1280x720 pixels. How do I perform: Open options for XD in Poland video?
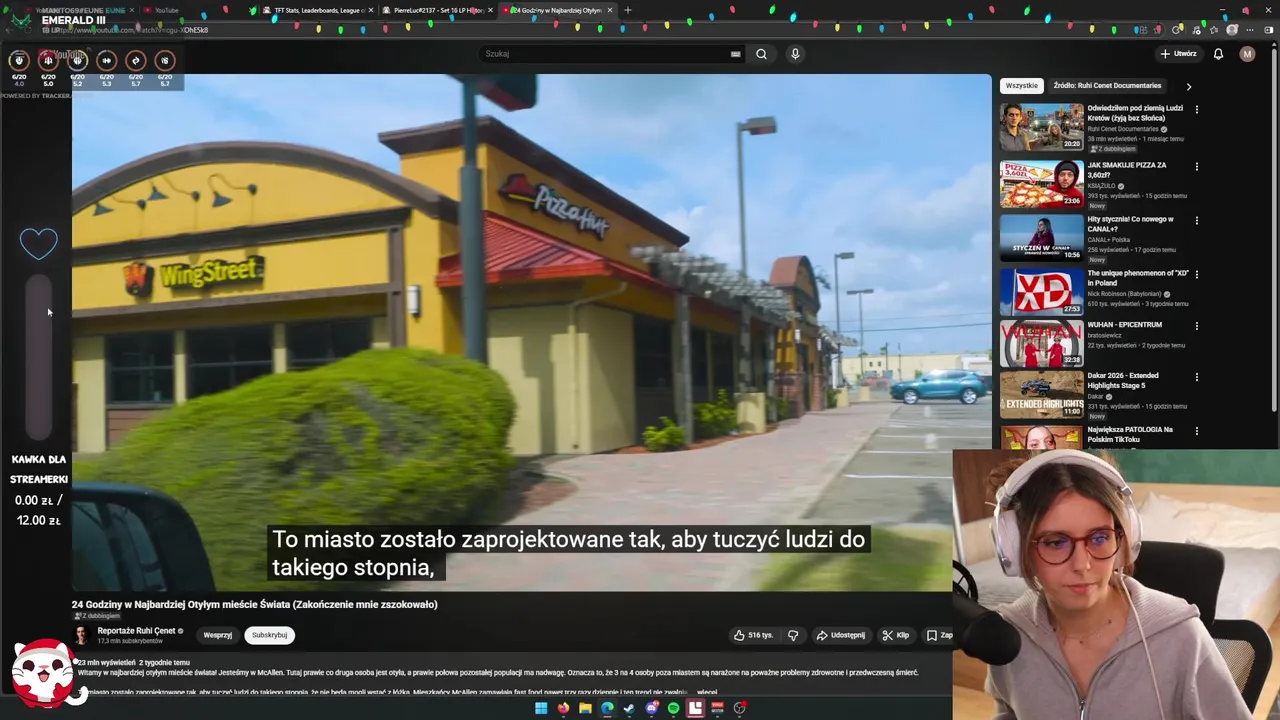pos(1196,274)
